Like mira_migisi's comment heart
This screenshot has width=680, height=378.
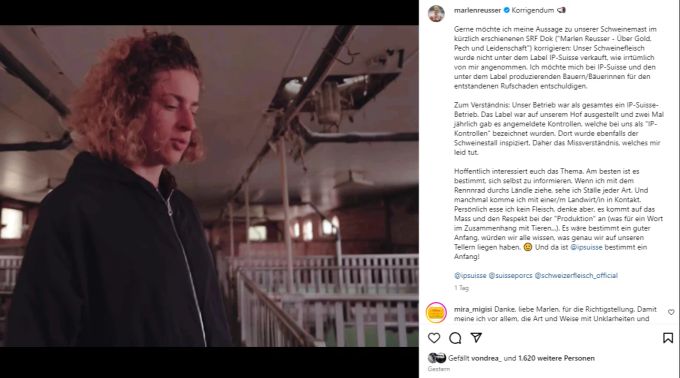click(671, 312)
